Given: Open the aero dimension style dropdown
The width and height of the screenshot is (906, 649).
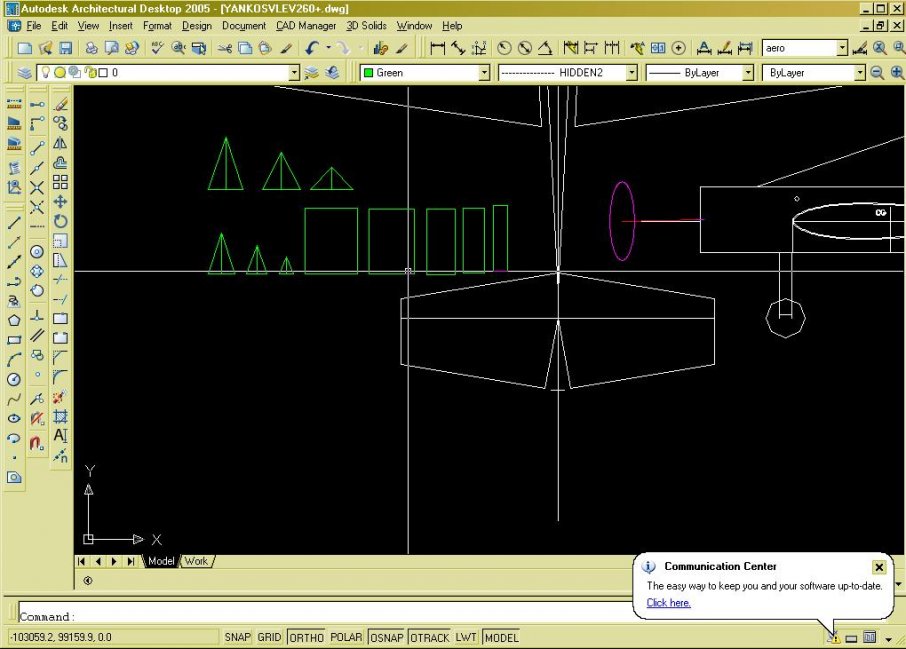Looking at the screenshot, I should tap(842, 48).
